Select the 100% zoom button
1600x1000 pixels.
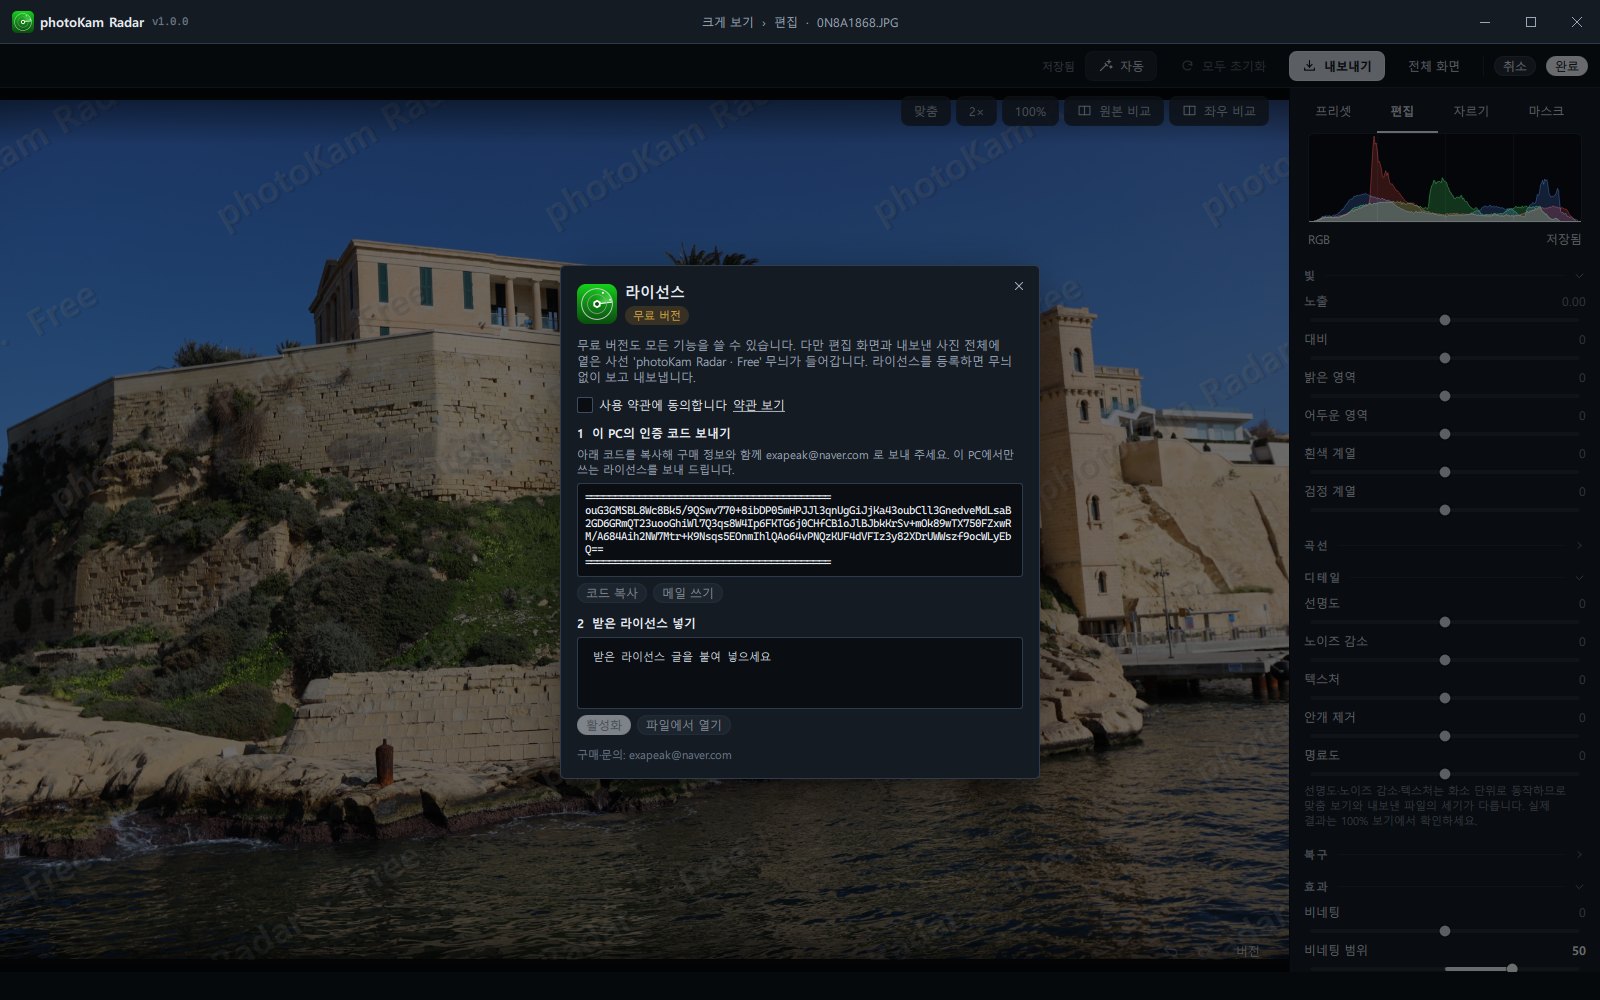click(1031, 111)
